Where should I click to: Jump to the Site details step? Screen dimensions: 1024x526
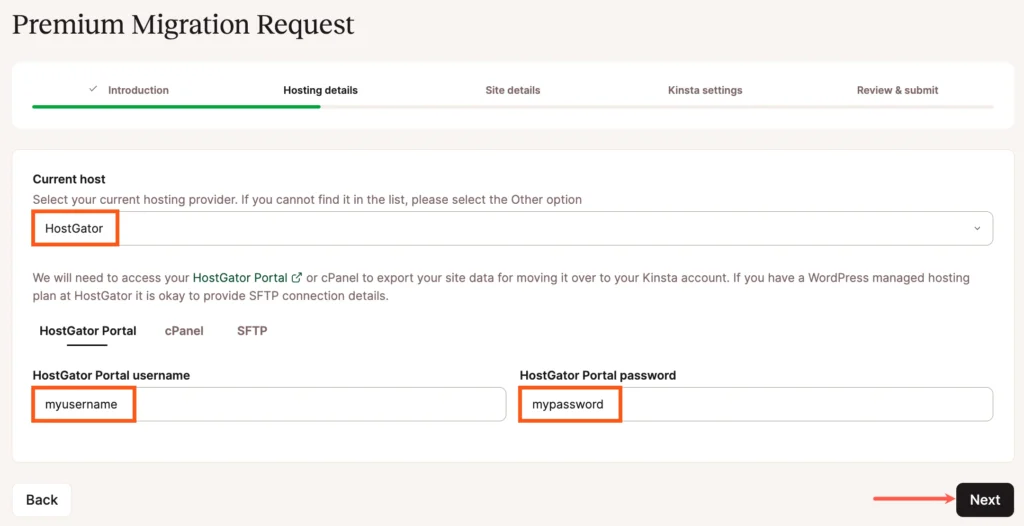512,90
